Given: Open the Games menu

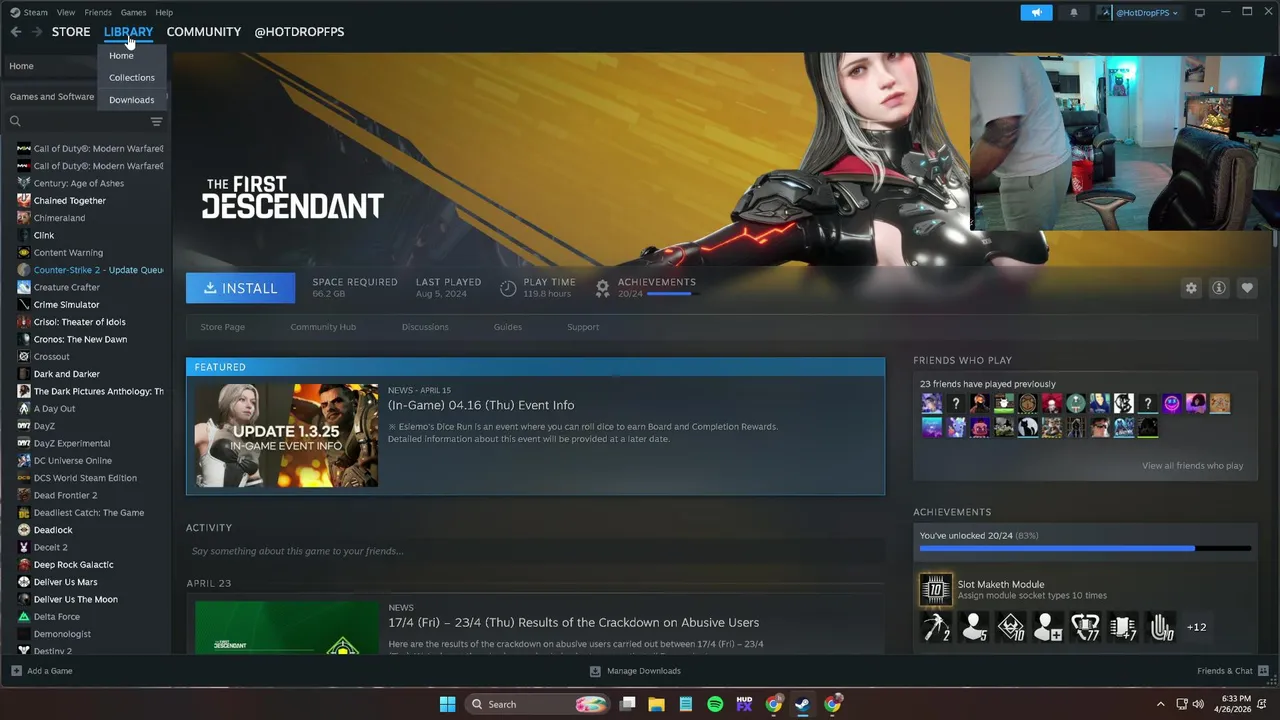Looking at the screenshot, I should 133,12.
